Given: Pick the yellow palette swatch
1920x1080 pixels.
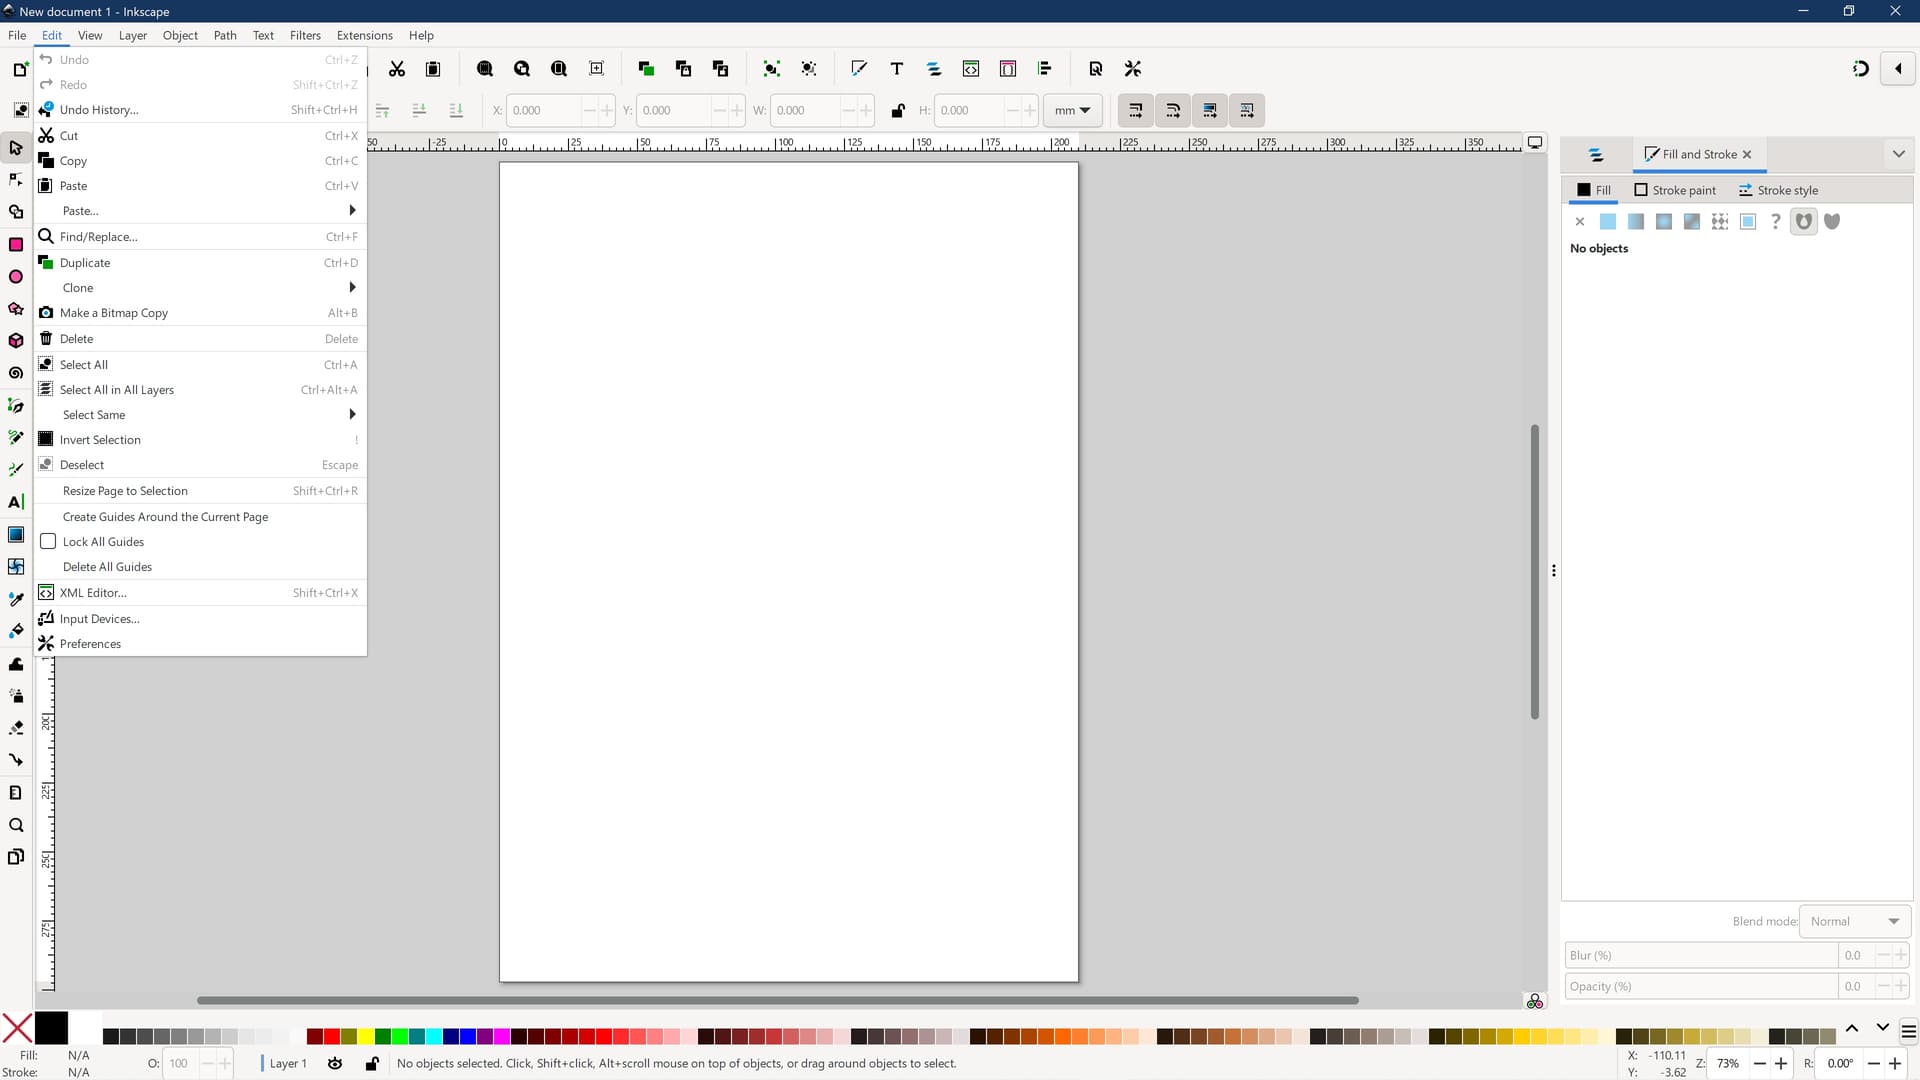Looking at the screenshot, I should [366, 1036].
